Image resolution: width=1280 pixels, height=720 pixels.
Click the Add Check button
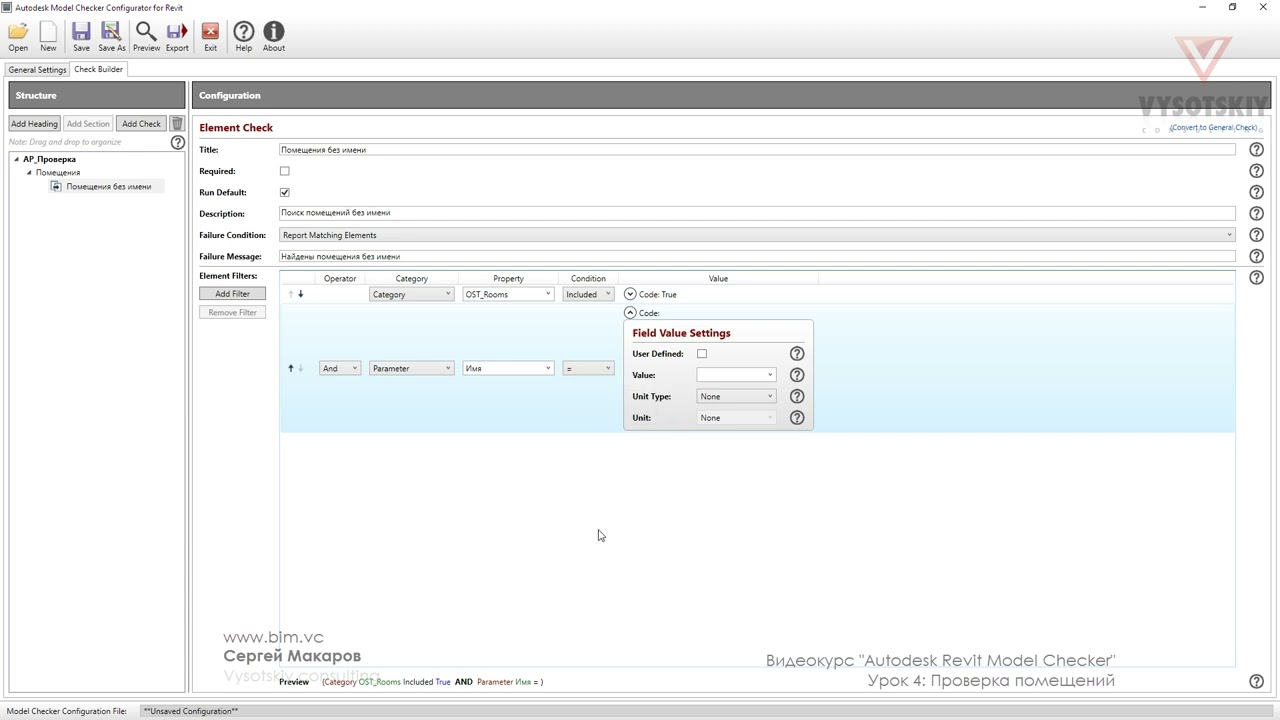(x=141, y=124)
